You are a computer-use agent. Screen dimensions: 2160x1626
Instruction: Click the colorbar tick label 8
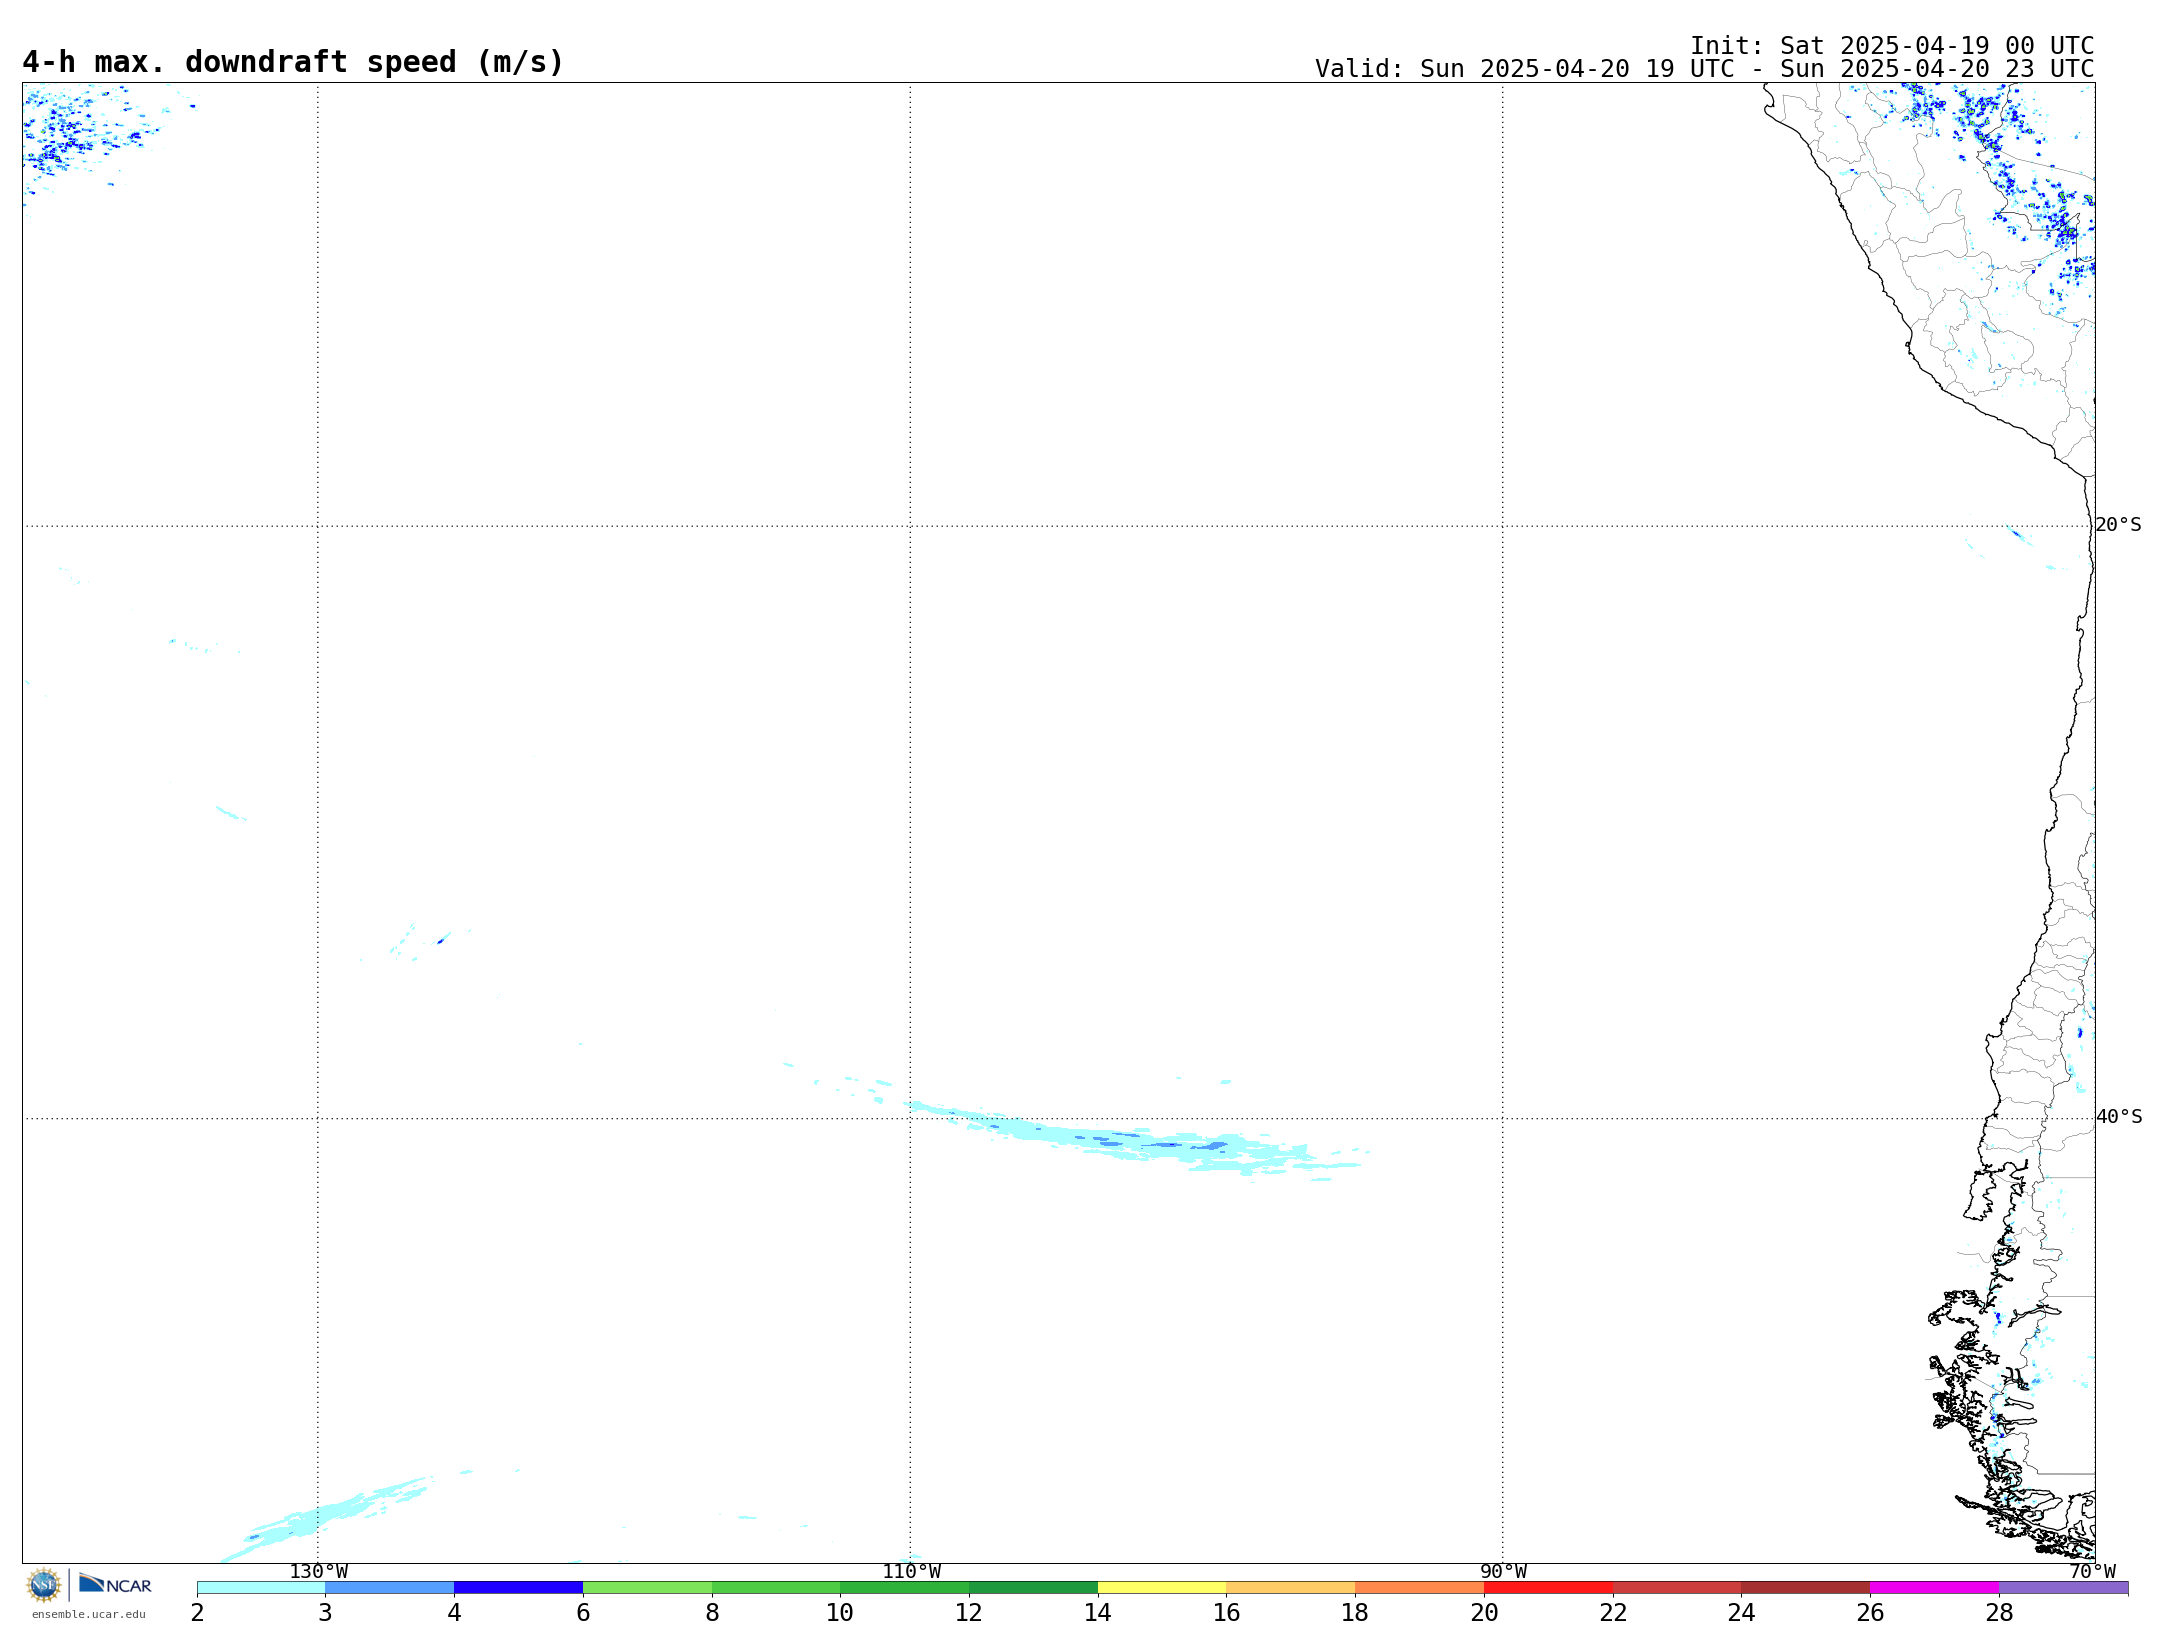click(x=712, y=1612)
